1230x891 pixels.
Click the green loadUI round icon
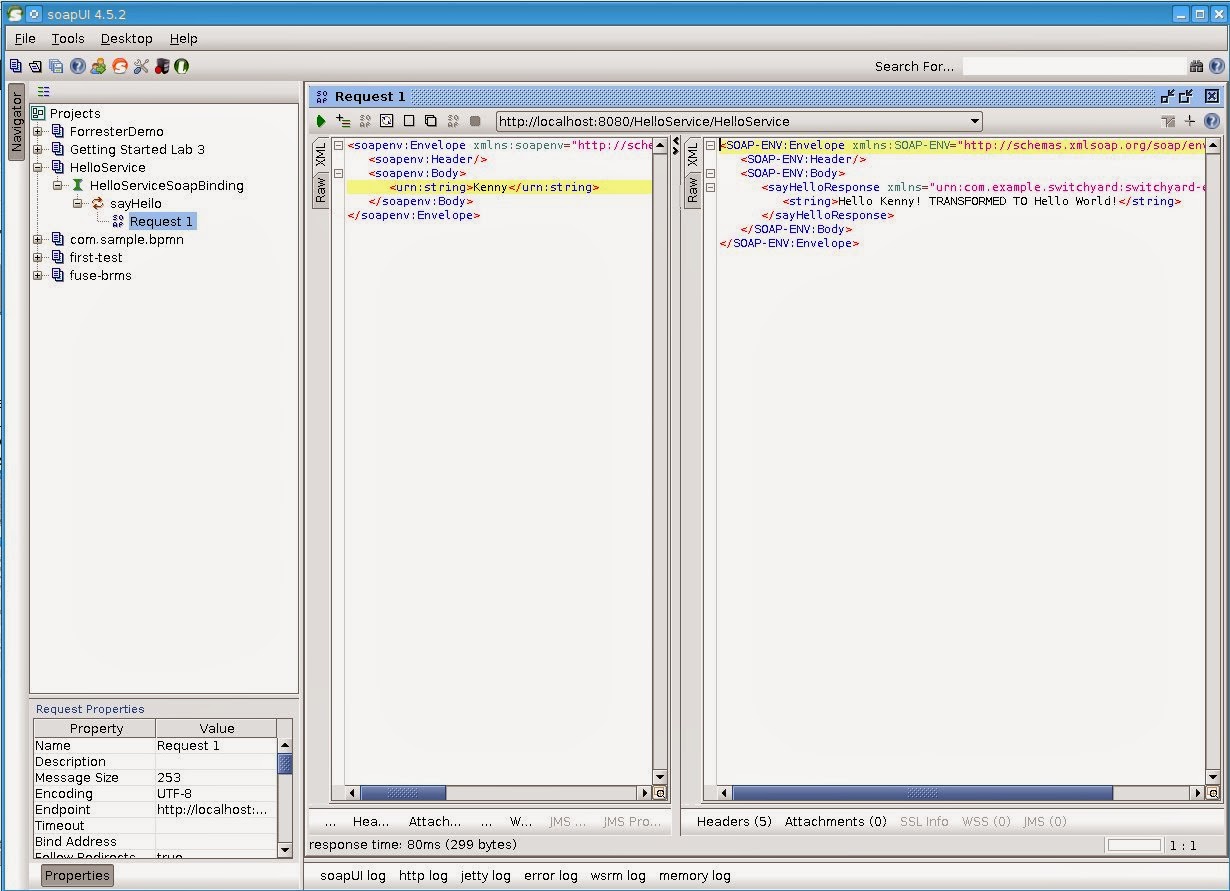tap(181, 66)
